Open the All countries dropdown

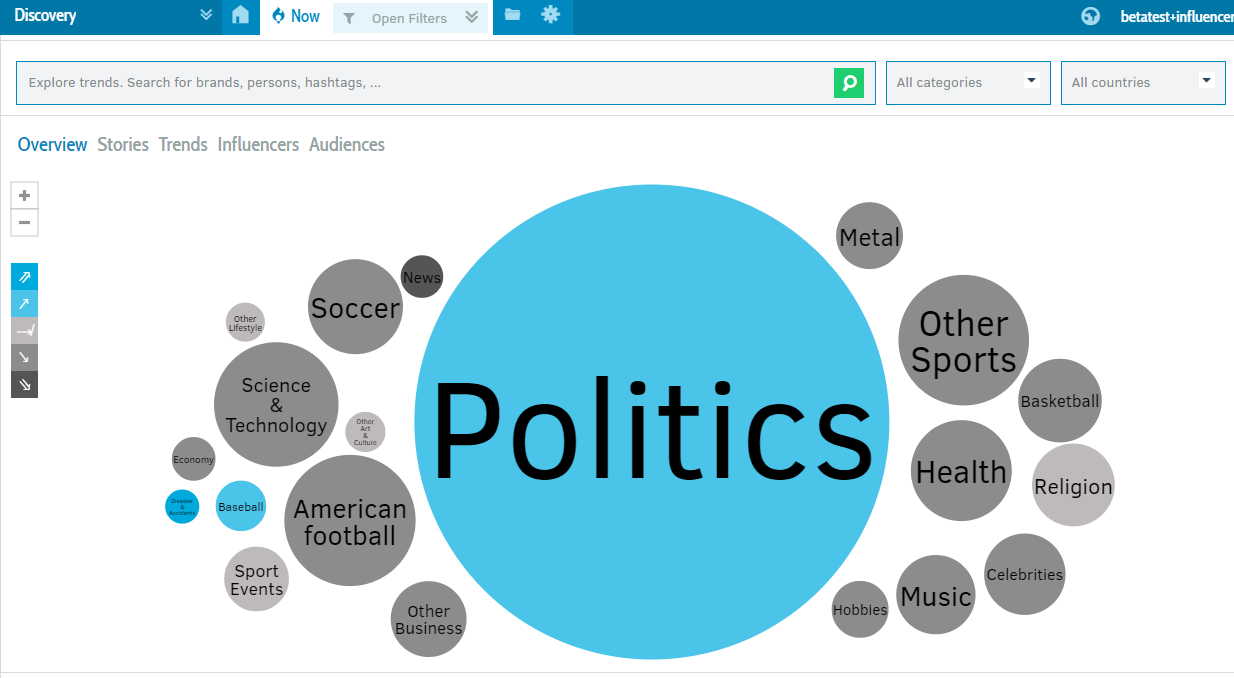pyautogui.click(x=1142, y=83)
